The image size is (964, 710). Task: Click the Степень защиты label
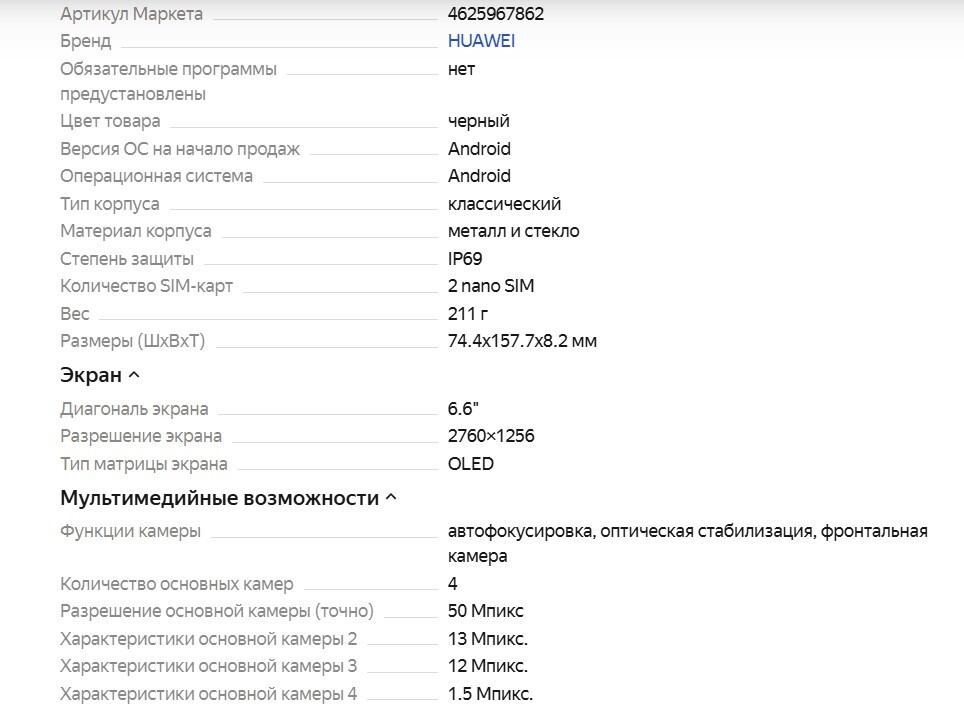[x=127, y=258]
